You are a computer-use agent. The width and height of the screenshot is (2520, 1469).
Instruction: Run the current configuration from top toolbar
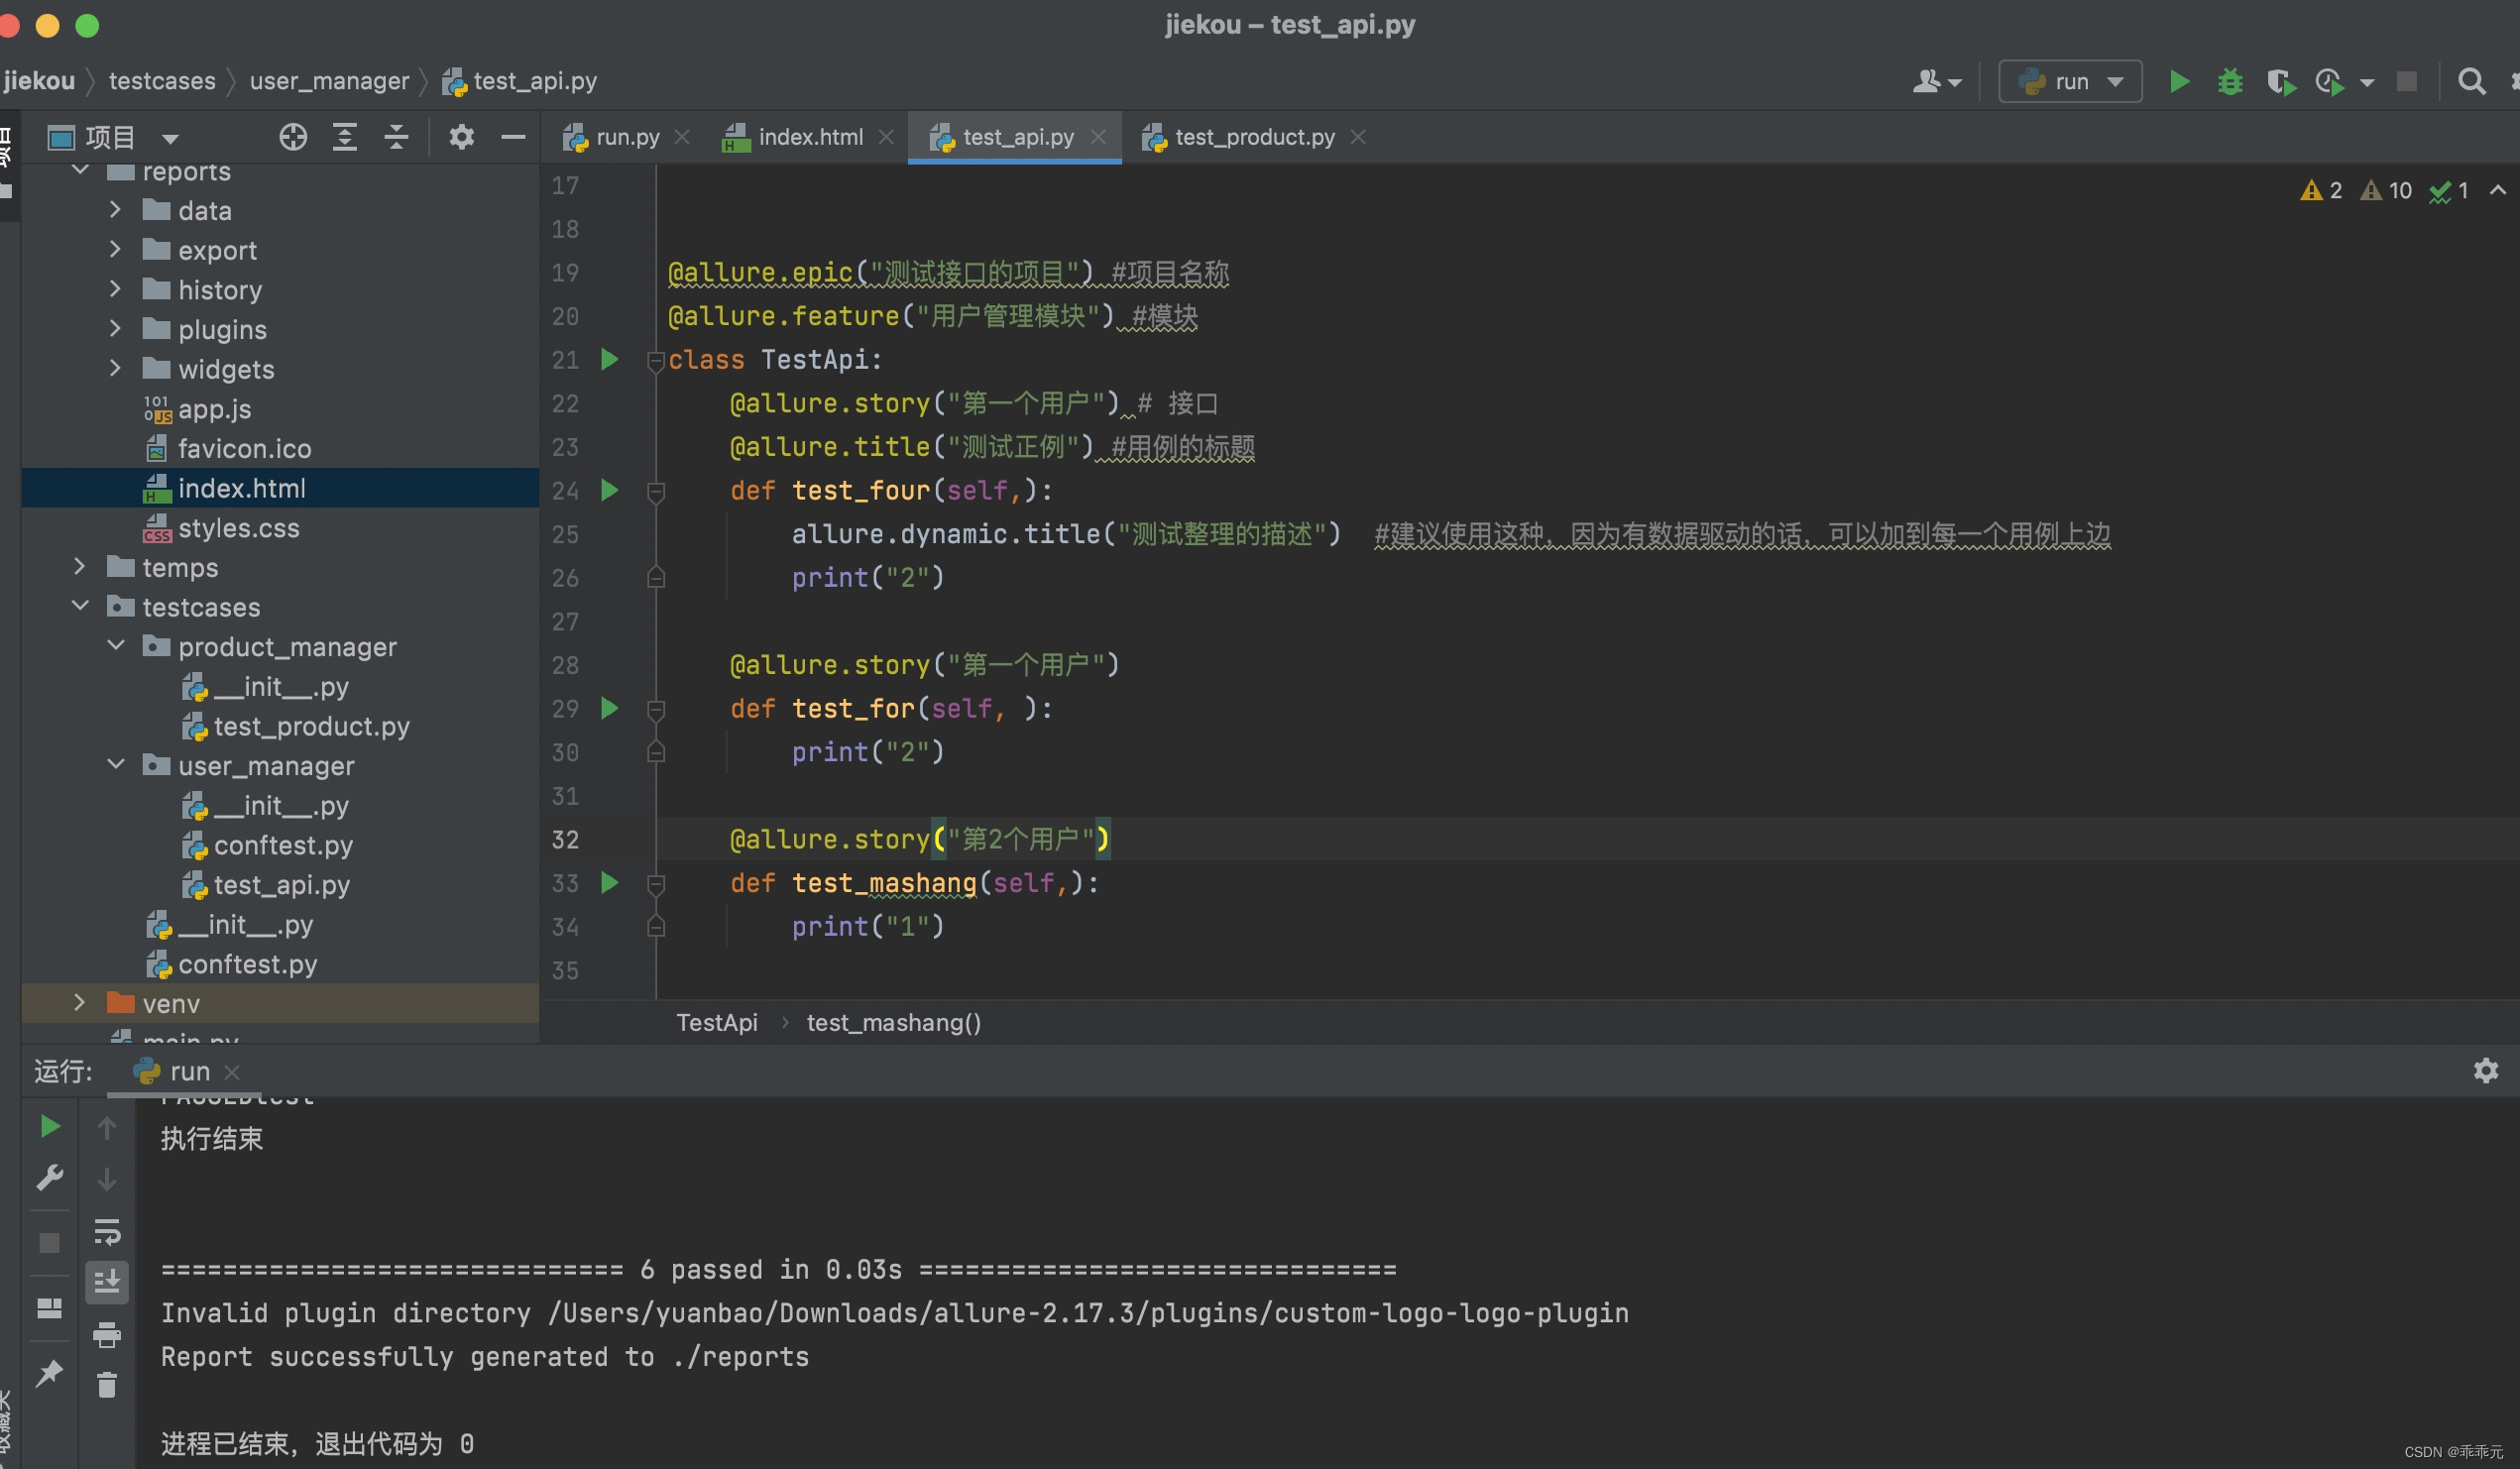2179,81
